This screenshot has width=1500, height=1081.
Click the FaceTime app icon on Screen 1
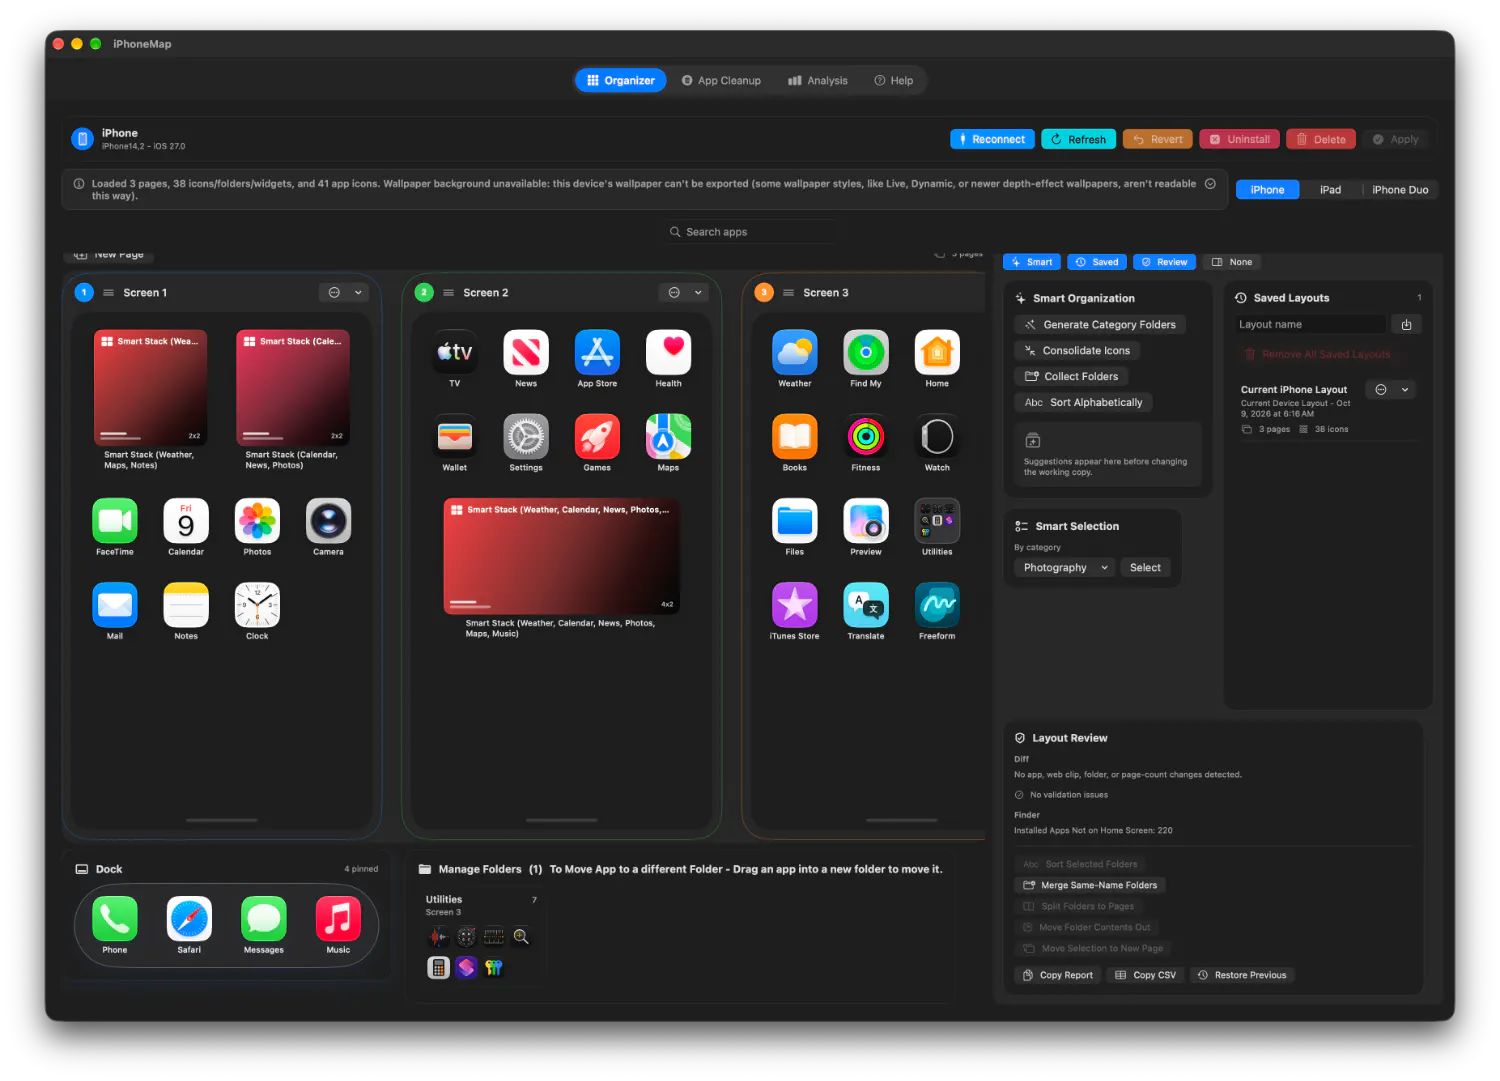(x=115, y=521)
